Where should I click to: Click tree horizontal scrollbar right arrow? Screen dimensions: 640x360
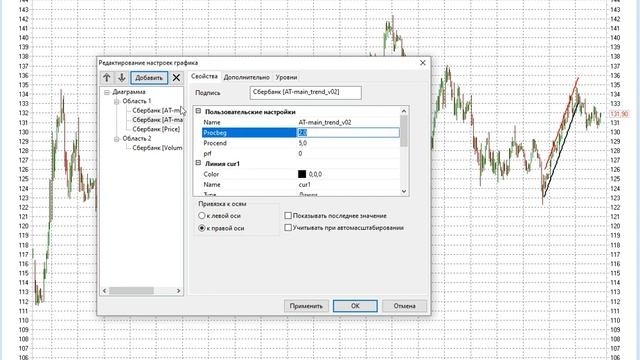[x=178, y=291]
